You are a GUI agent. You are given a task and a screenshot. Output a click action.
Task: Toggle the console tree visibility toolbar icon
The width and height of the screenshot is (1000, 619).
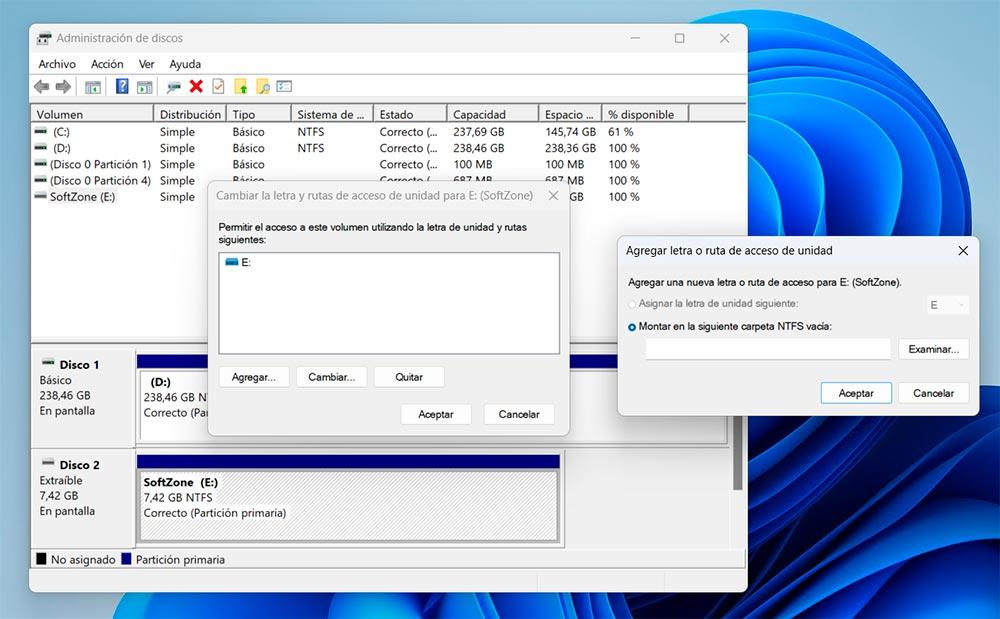92,86
